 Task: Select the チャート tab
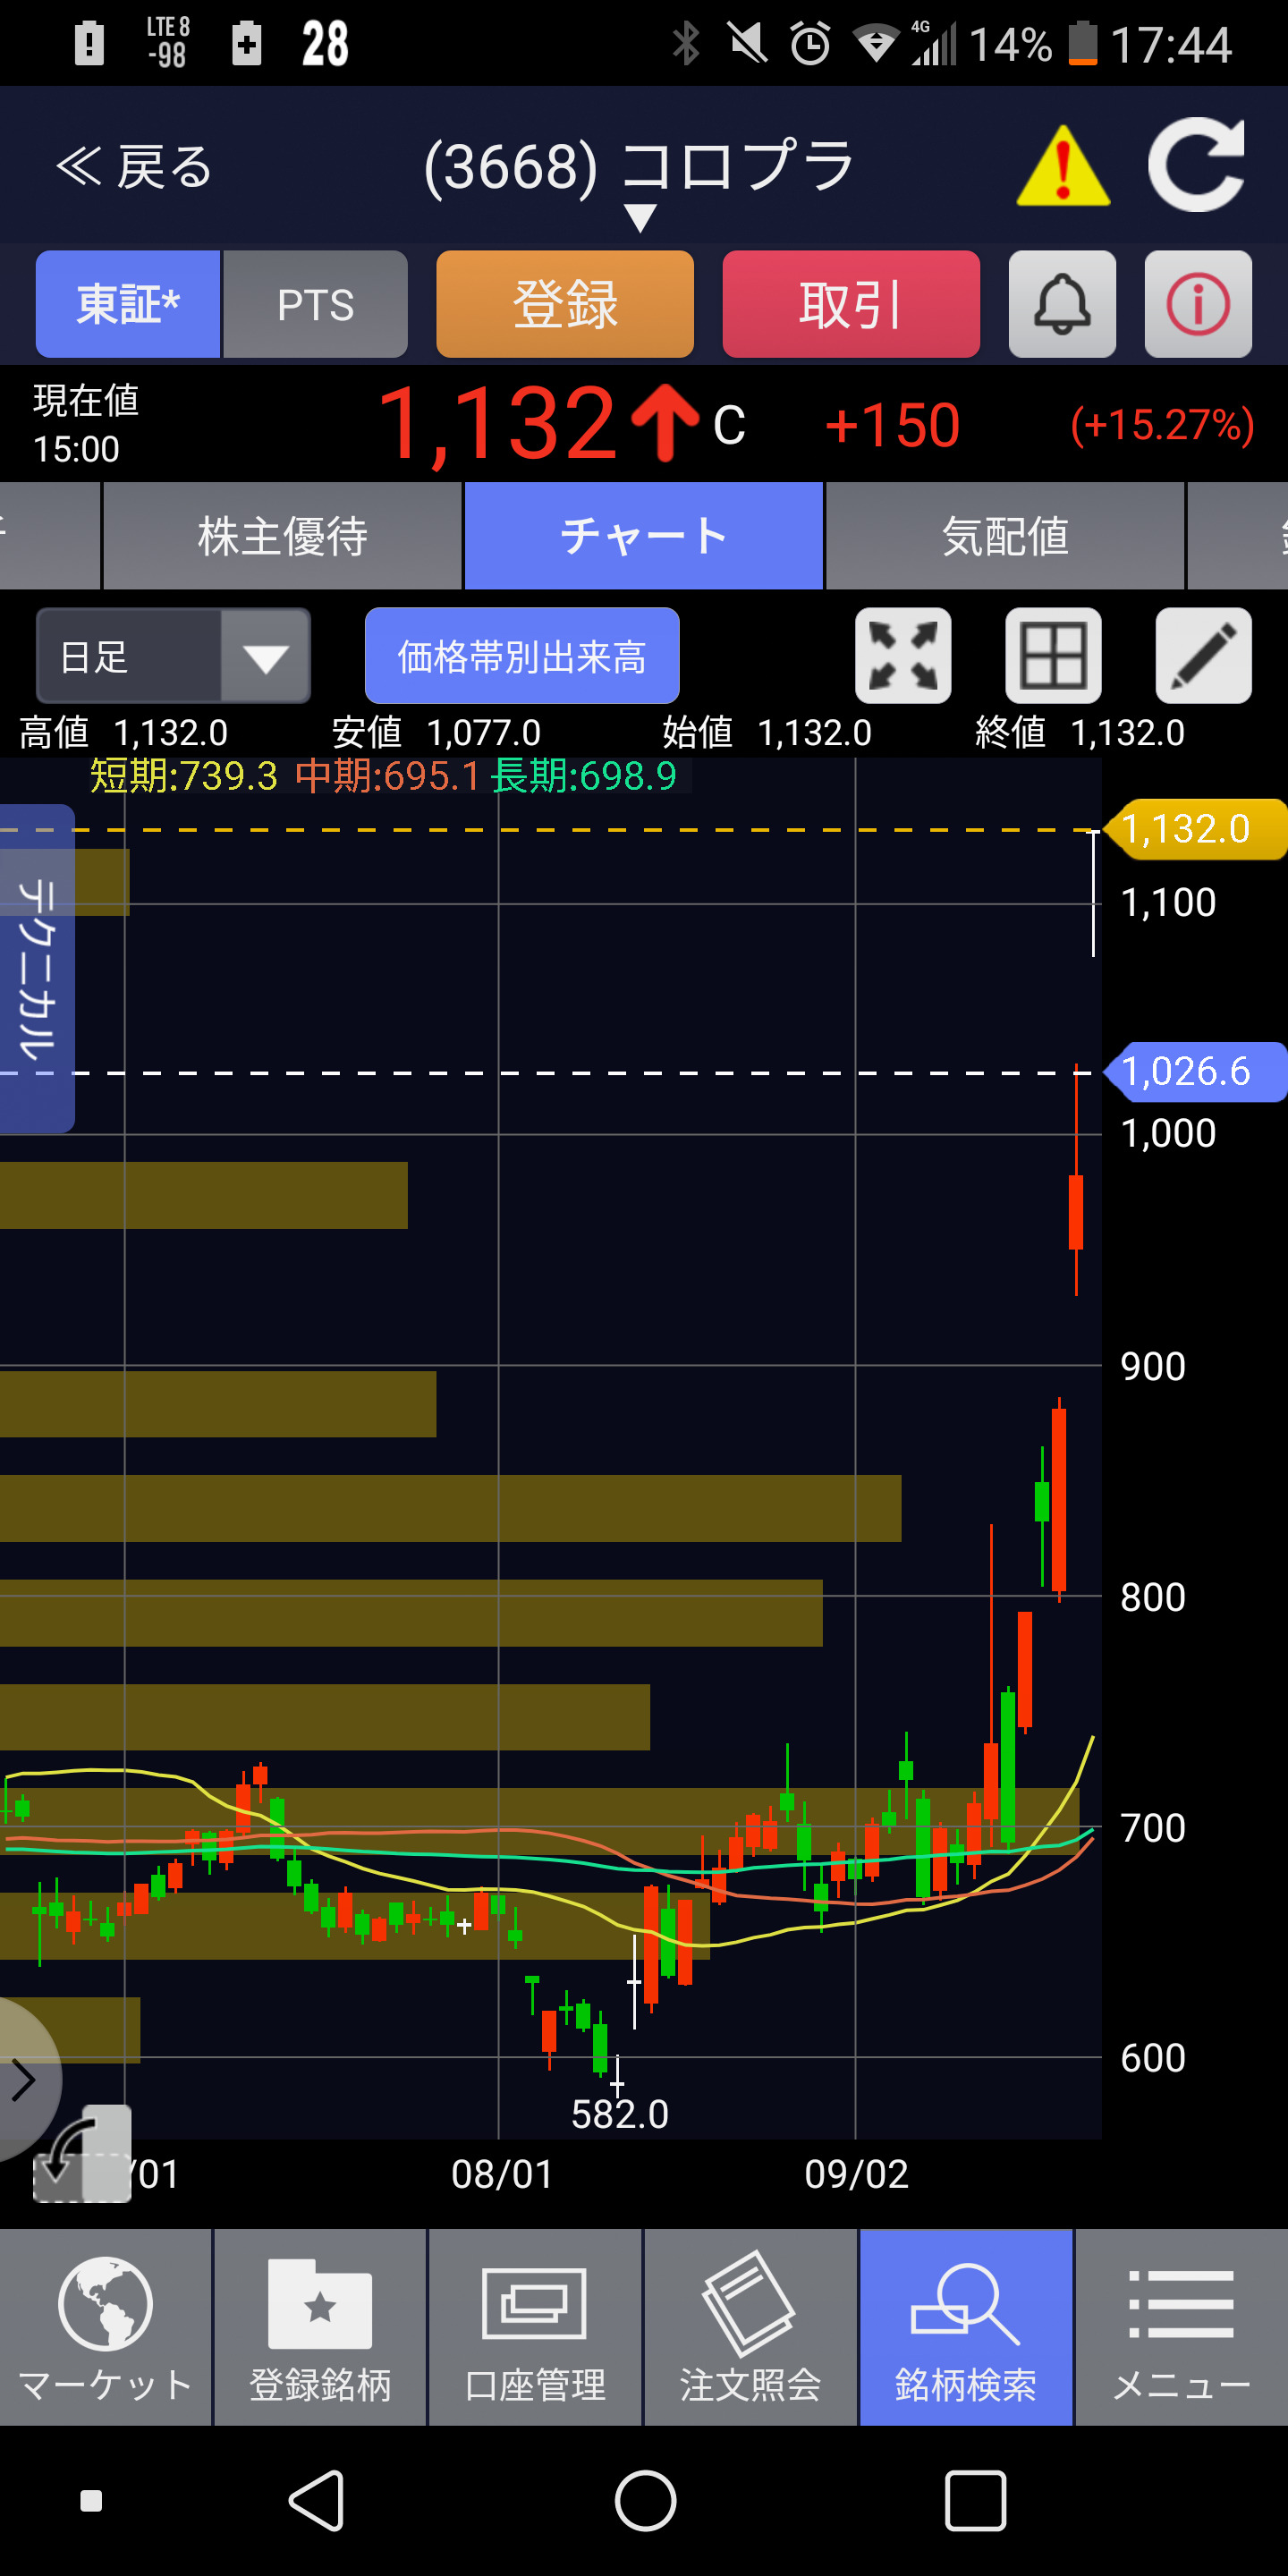[x=644, y=536]
